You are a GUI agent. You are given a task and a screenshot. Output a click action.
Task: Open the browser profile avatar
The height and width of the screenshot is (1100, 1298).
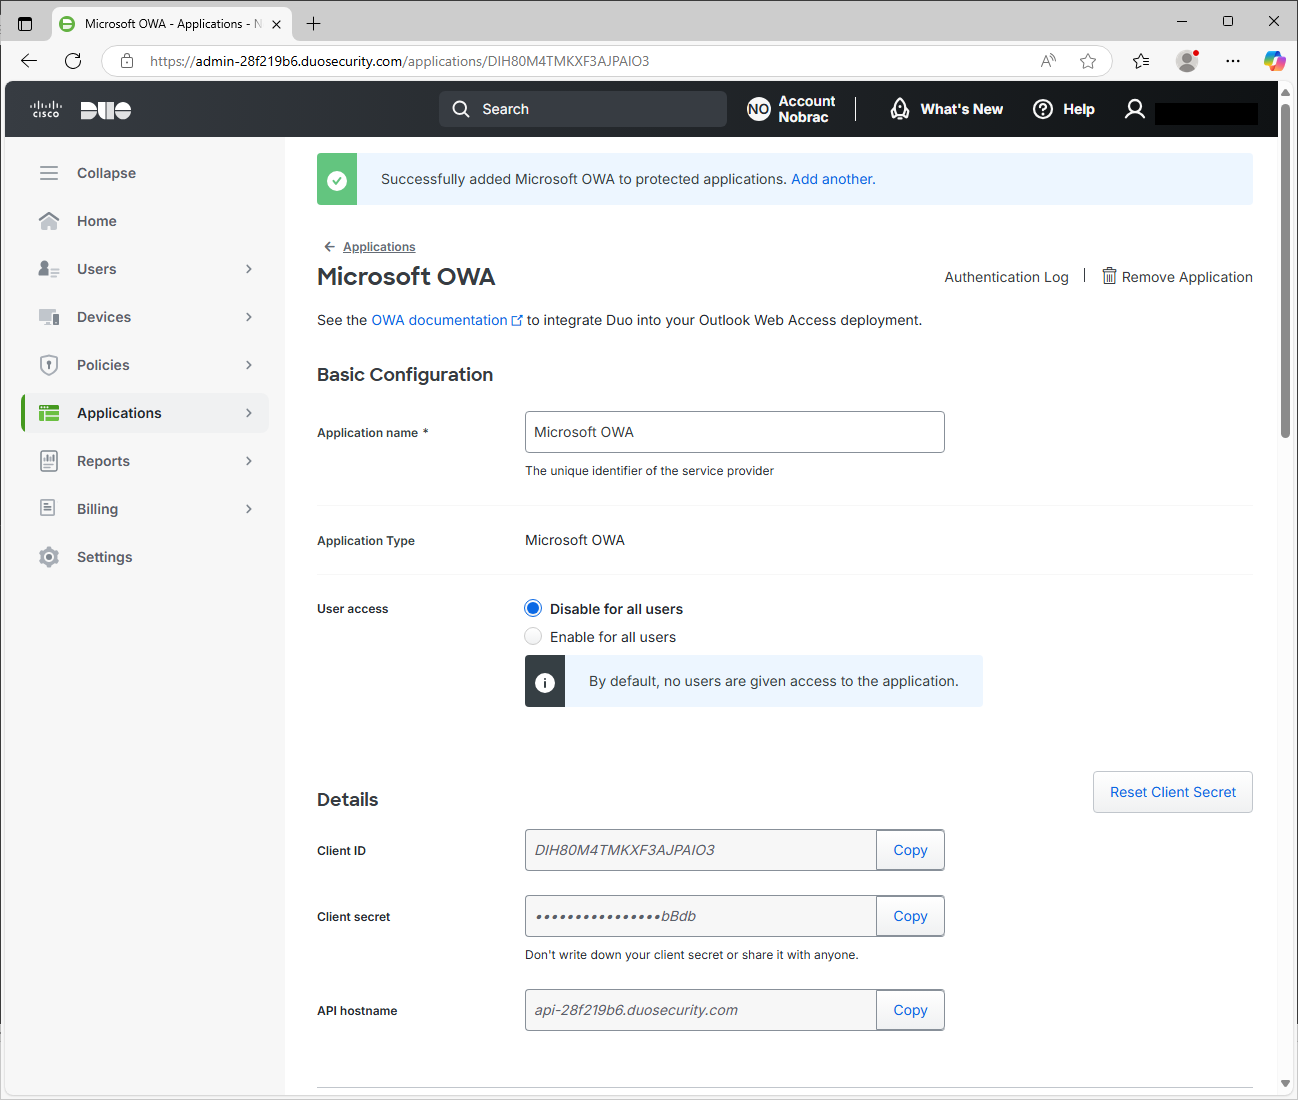(x=1187, y=61)
